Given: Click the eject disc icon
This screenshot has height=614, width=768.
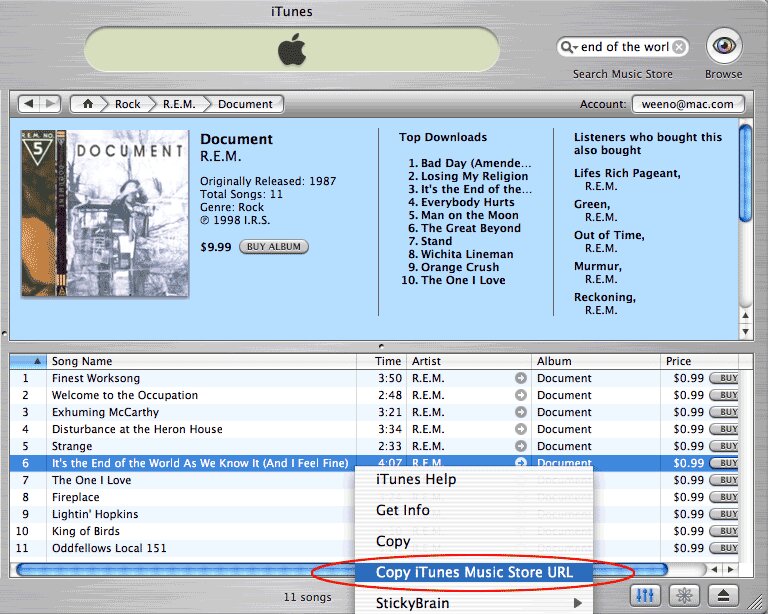Looking at the screenshot, I should pos(723,595).
